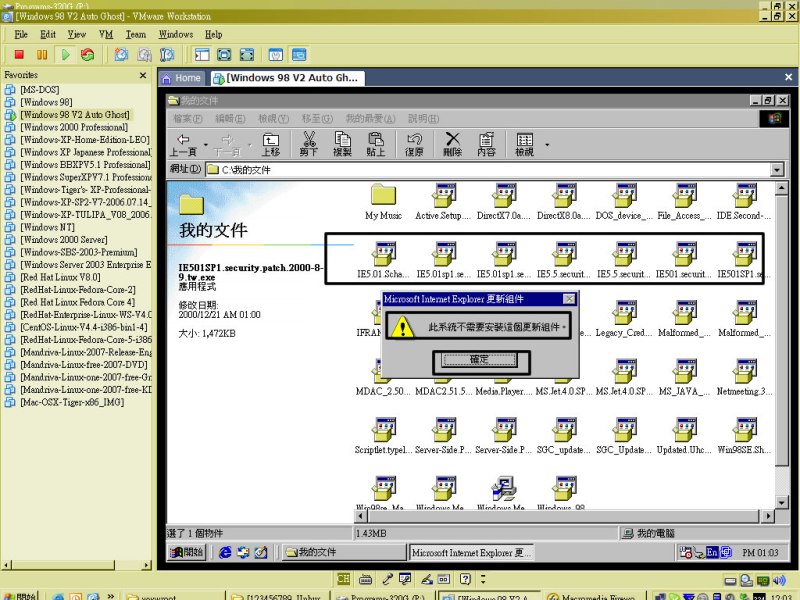The height and width of the screenshot is (600, 800).
Task: Click the Copy (複製) toolbar button
Action: coord(342,144)
